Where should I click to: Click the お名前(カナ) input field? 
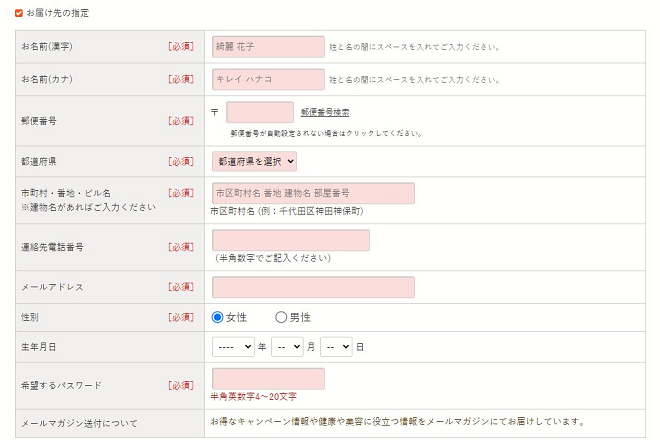pyautogui.click(x=268, y=79)
